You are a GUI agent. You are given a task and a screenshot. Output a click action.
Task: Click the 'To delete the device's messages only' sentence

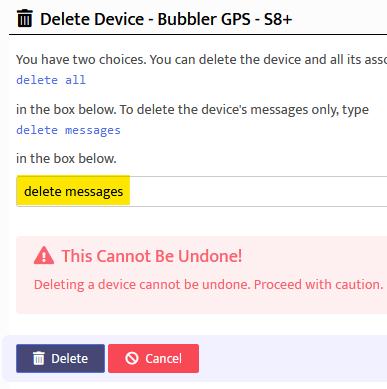tap(244, 110)
